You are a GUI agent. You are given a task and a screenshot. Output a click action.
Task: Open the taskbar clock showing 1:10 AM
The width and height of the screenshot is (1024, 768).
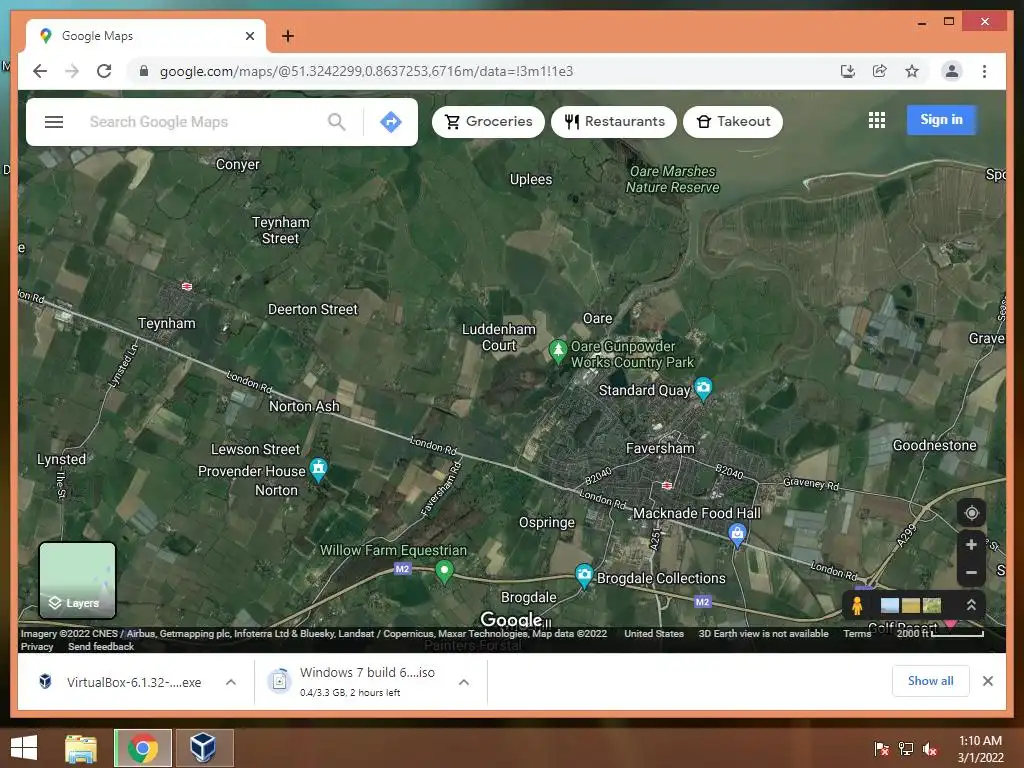pyautogui.click(x=980, y=749)
